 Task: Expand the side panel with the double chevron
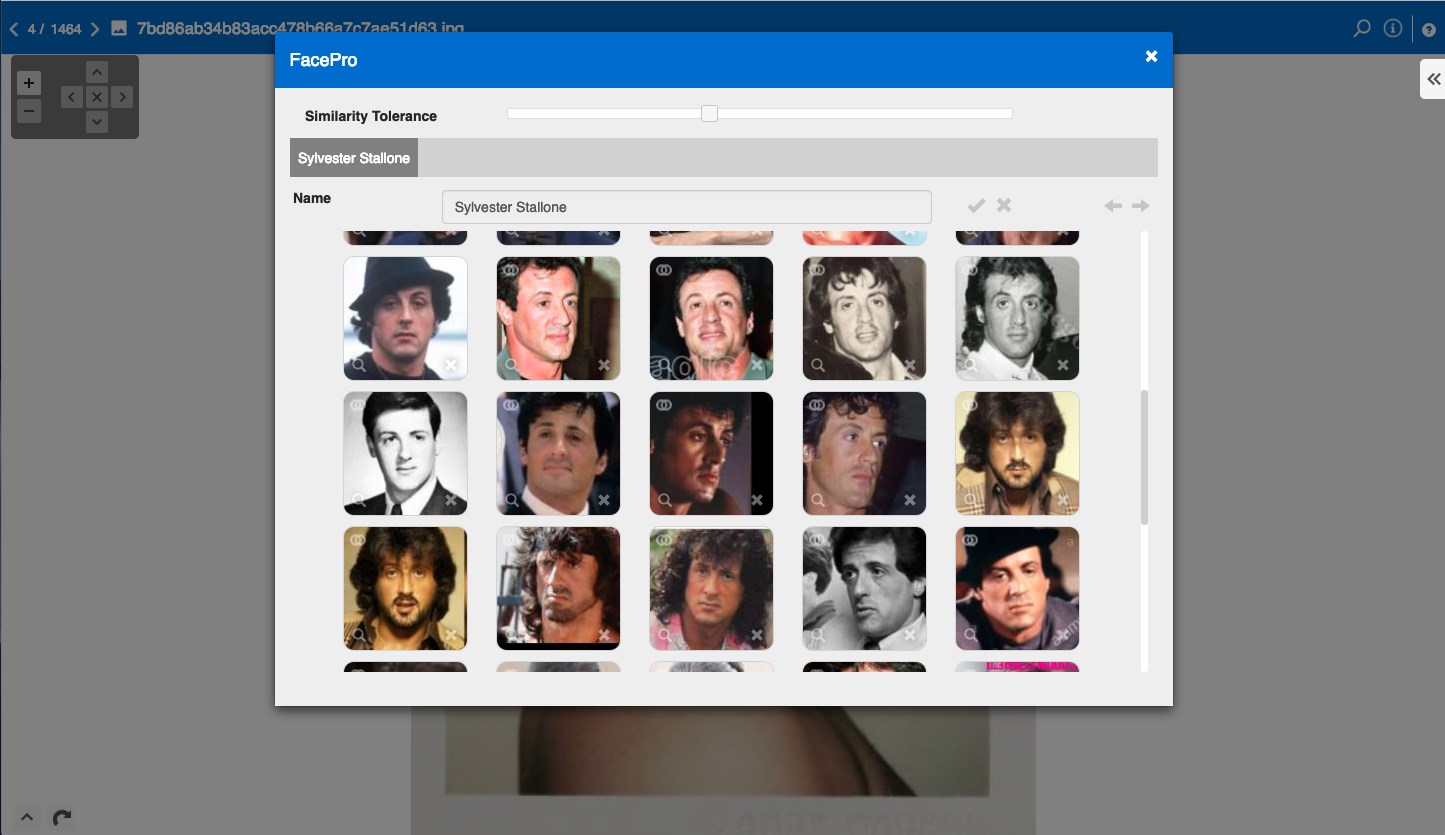(1433, 79)
